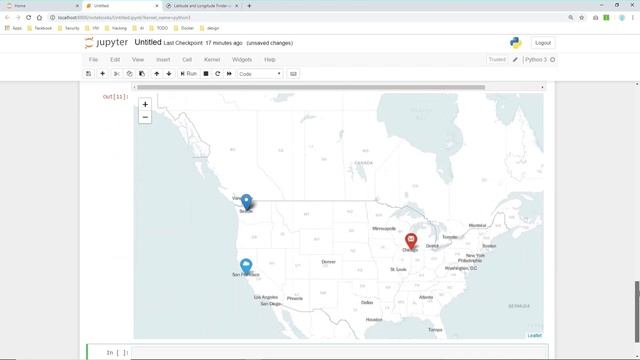
Task: Click the Trusted notebook indicator
Action: [497, 60]
